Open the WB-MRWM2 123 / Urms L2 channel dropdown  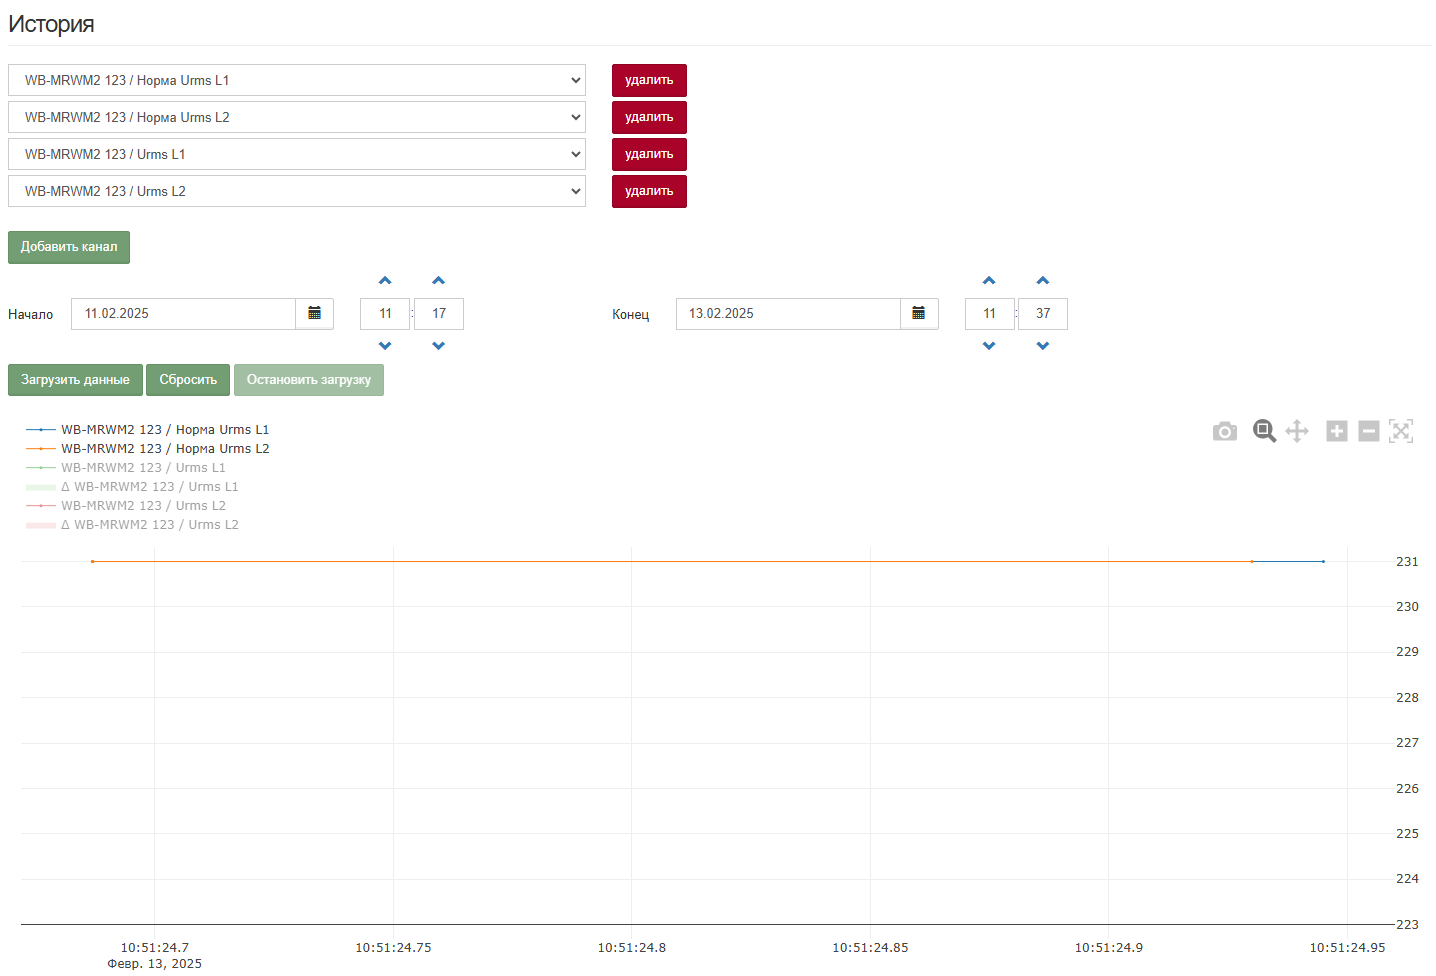click(297, 191)
